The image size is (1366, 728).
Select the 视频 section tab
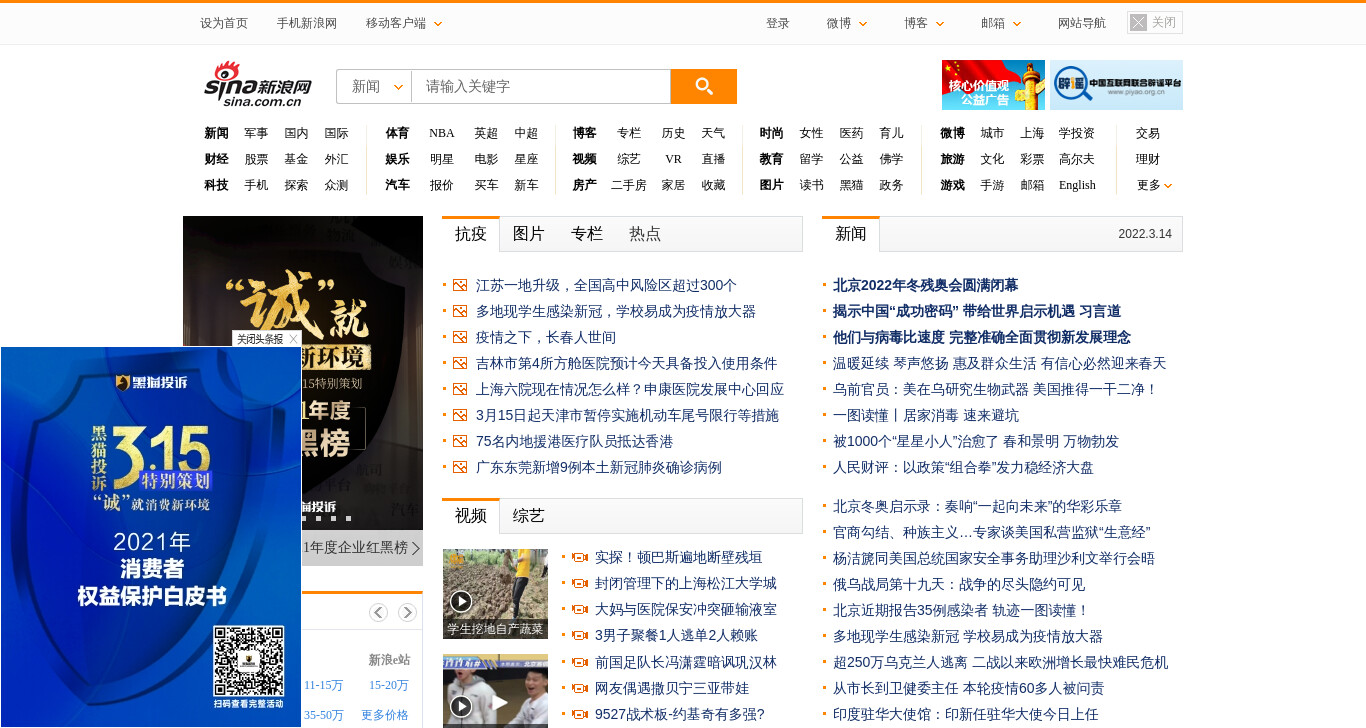pyautogui.click(x=471, y=516)
